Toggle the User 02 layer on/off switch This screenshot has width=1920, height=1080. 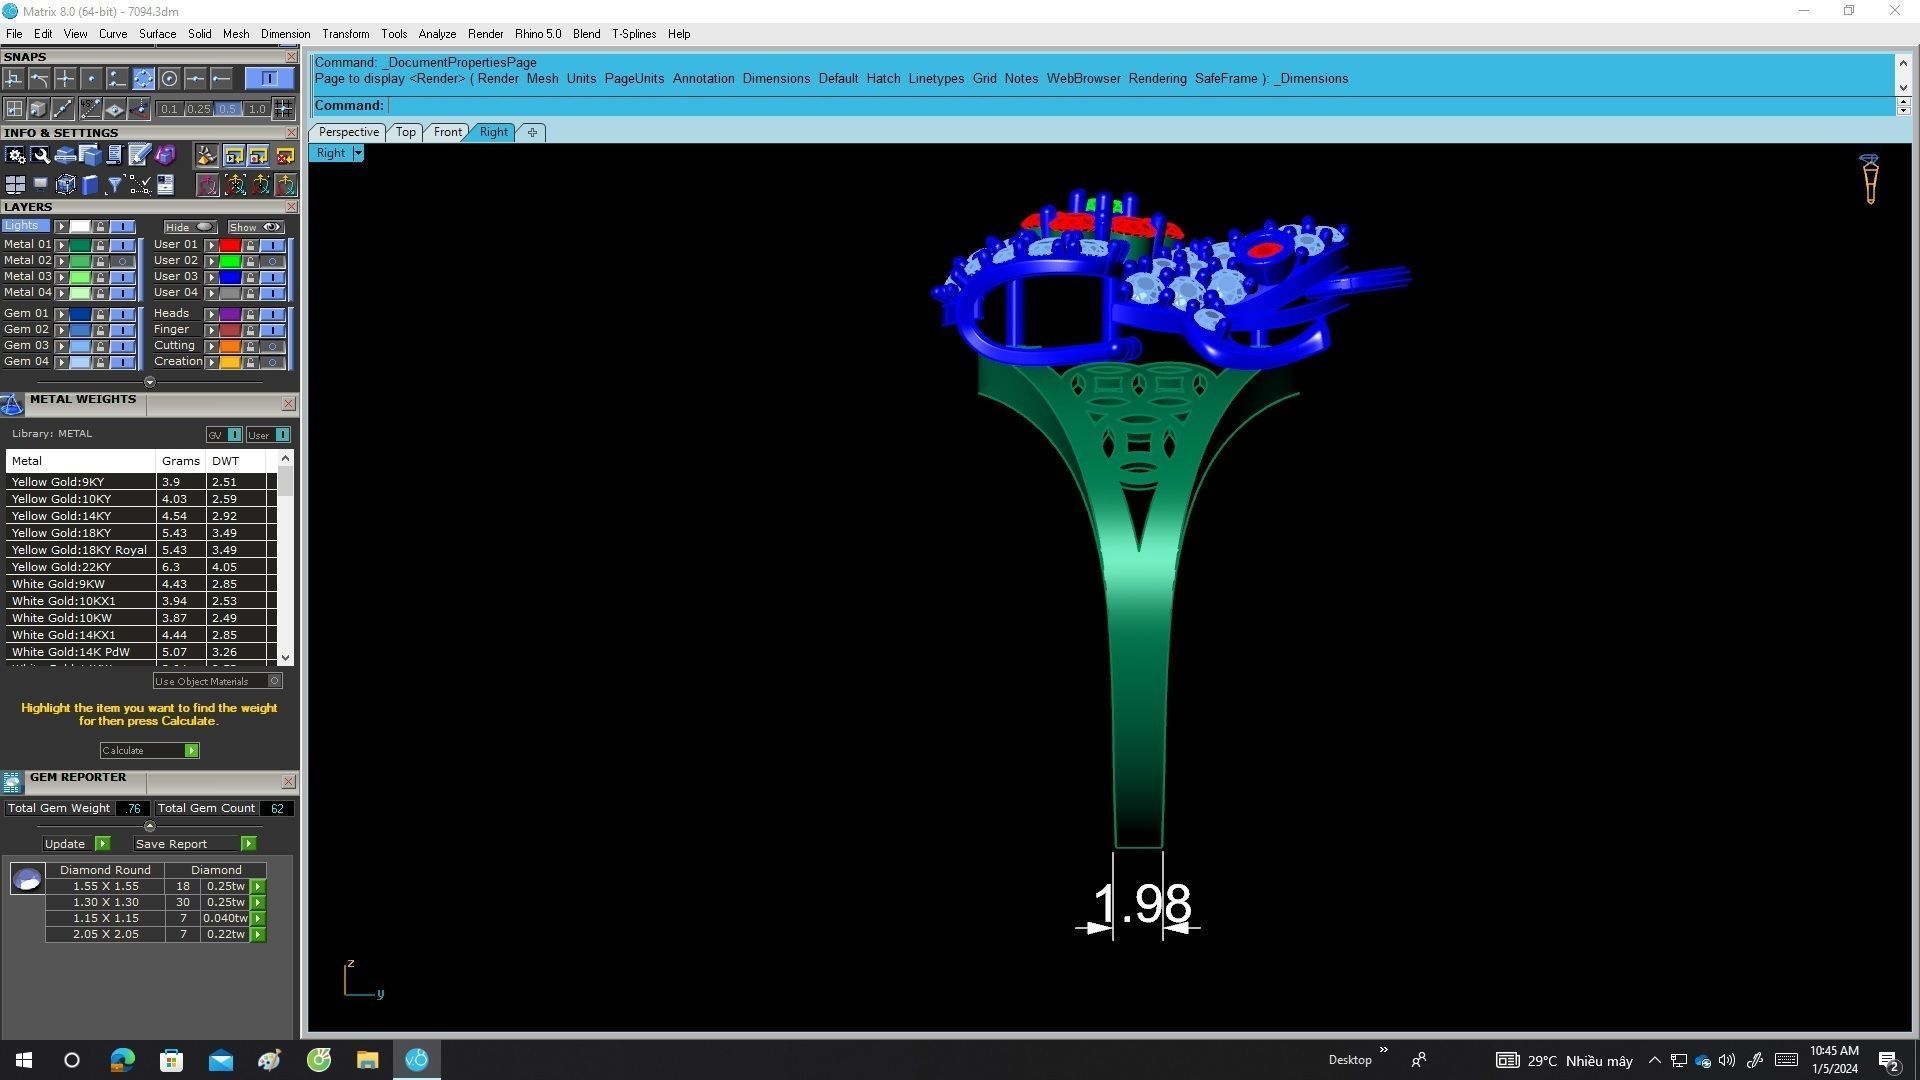(x=272, y=261)
